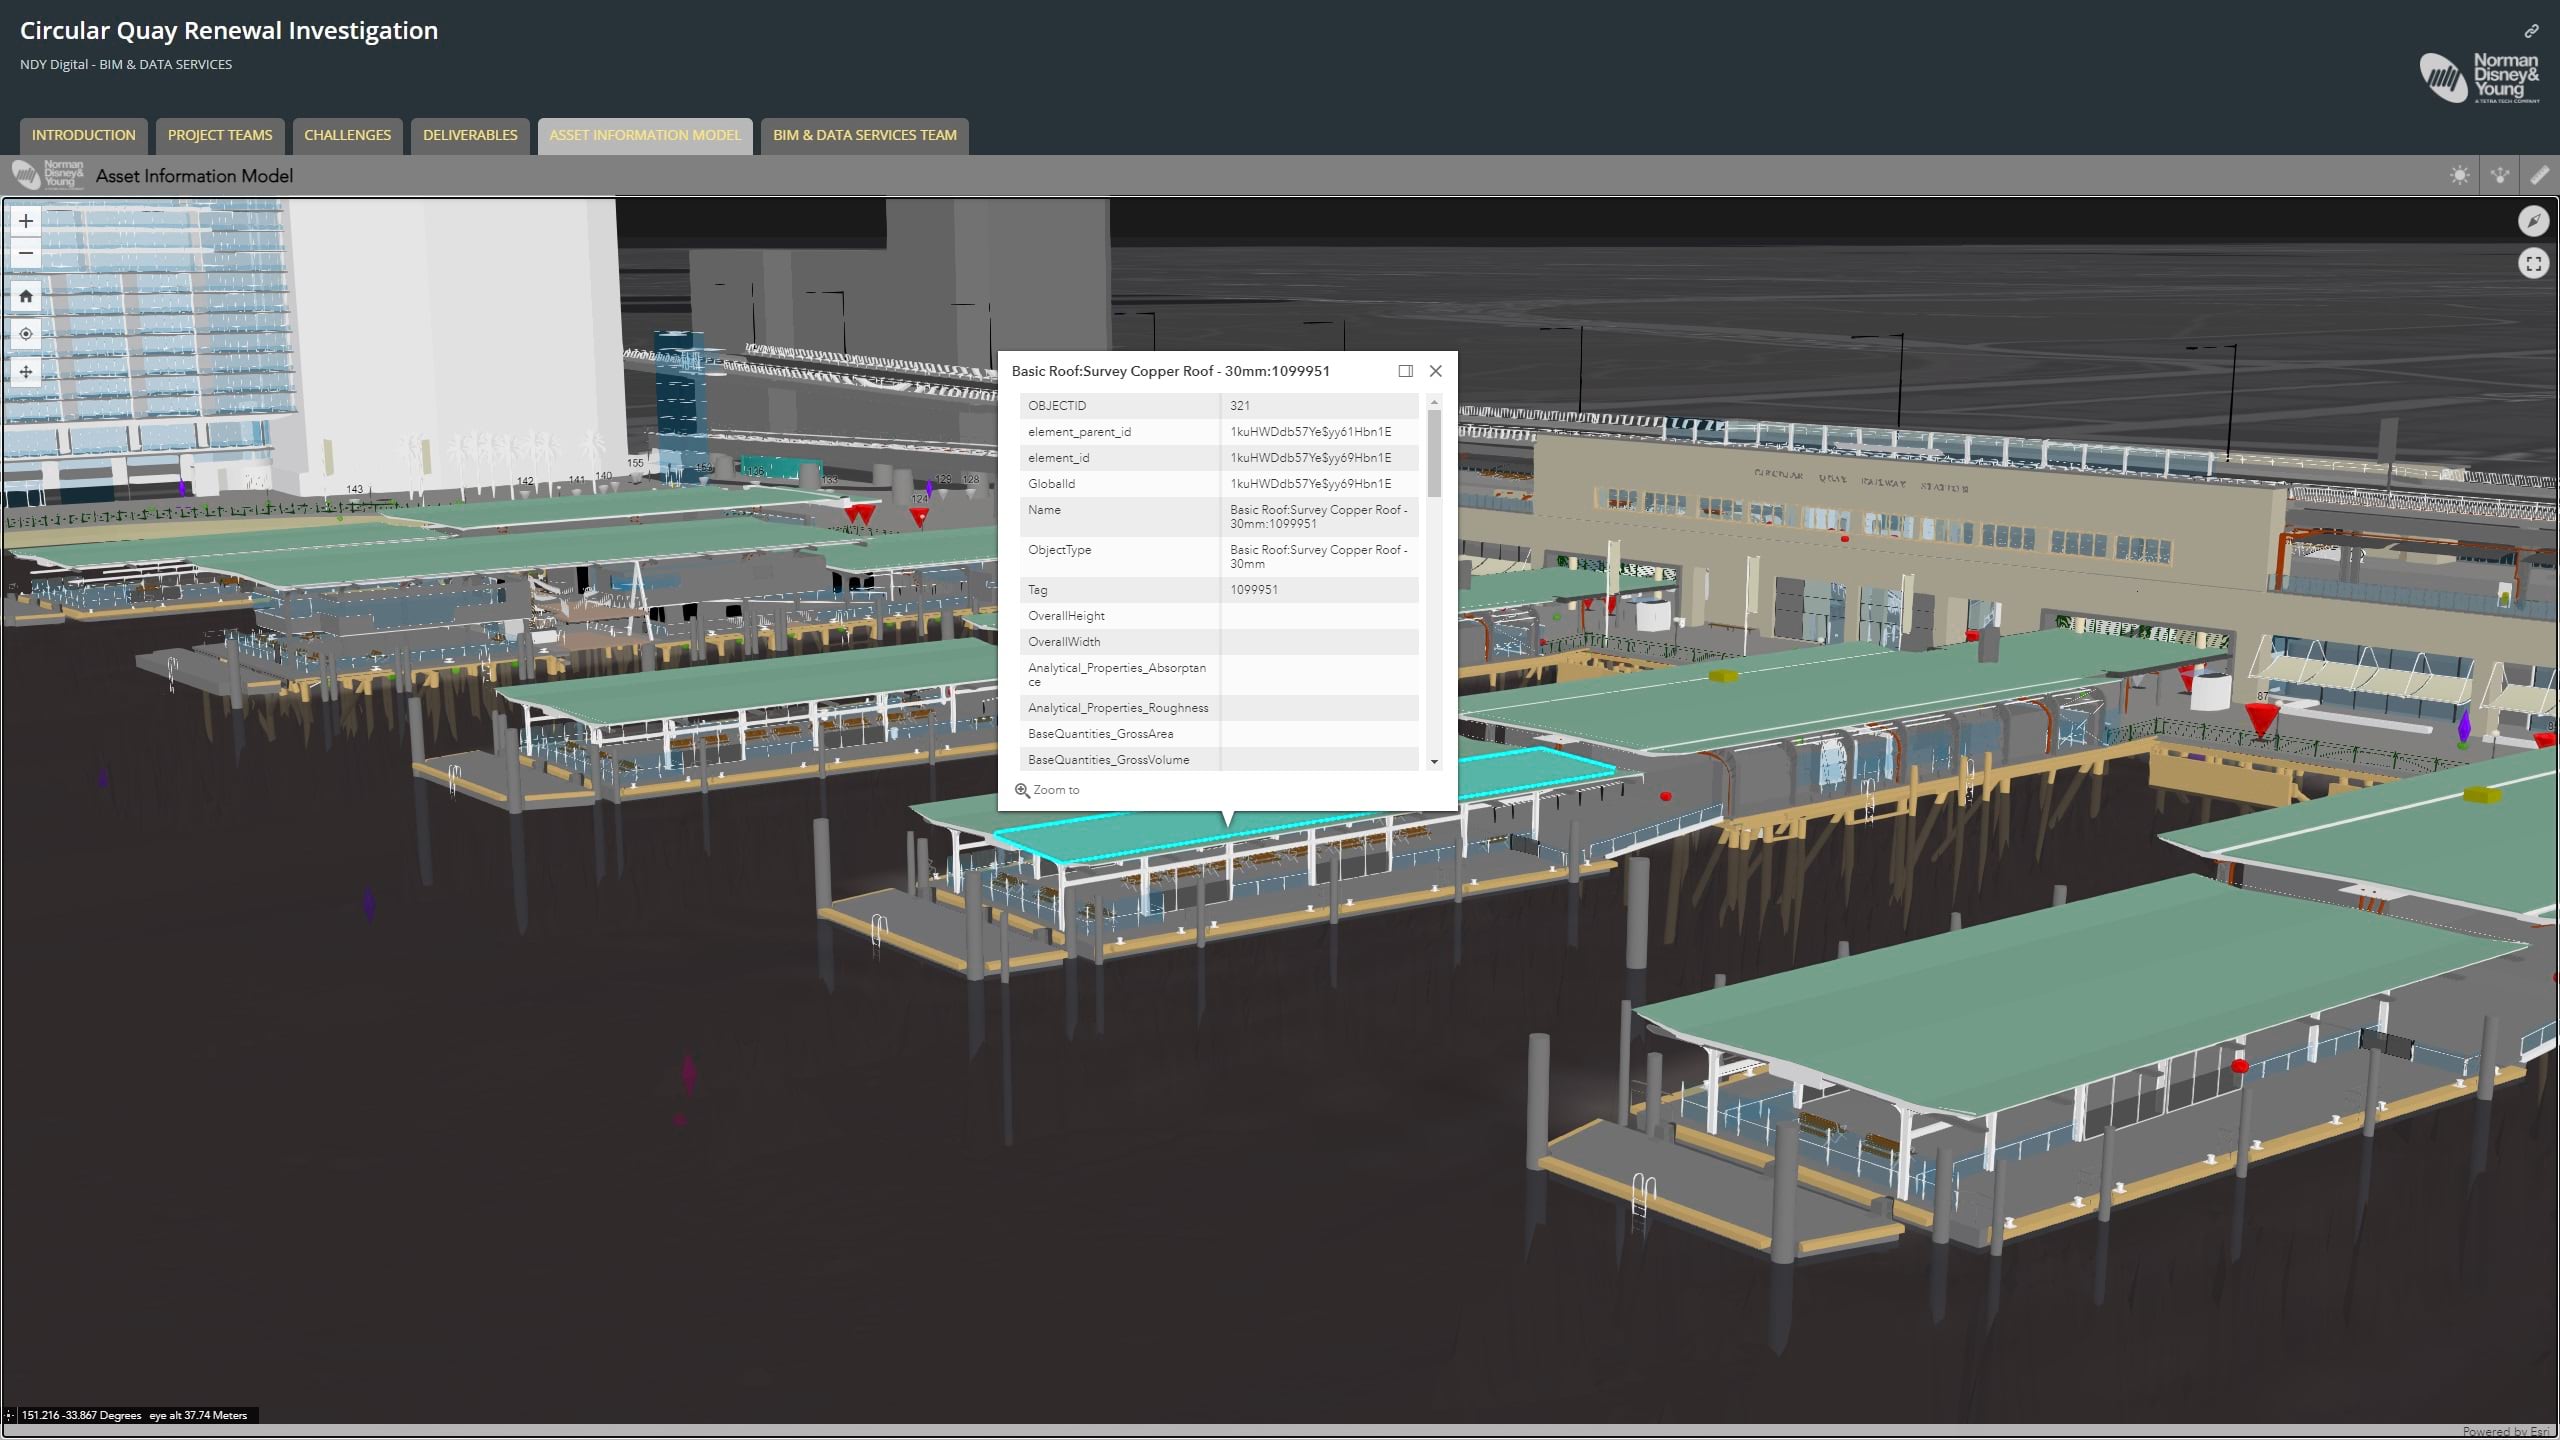Click Zoom to button in popup
Image resolution: width=2560 pixels, height=1440 pixels.
click(x=1048, y=789)
